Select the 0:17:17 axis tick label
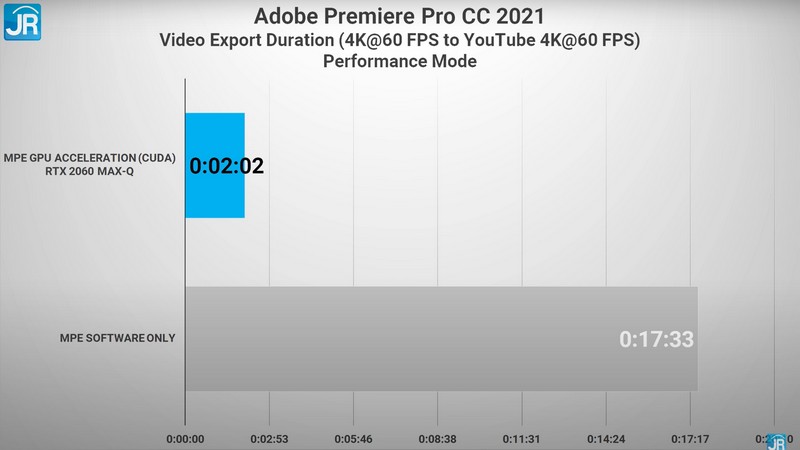 [x=690, y=438]
